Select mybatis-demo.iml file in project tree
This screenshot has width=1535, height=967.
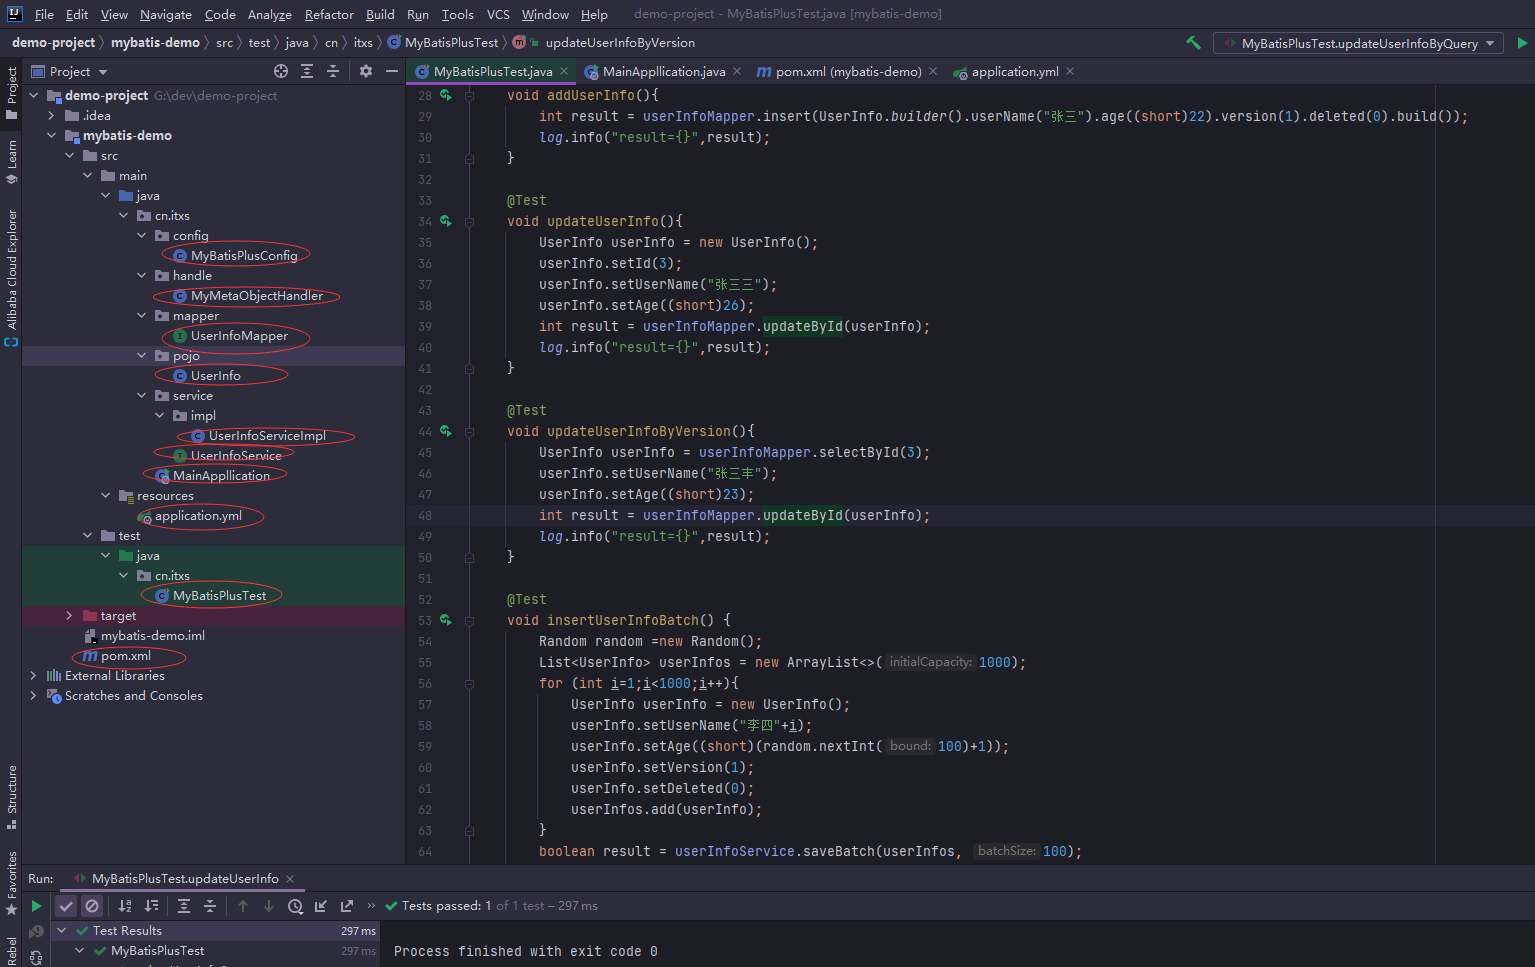click(x=152, y=636)
